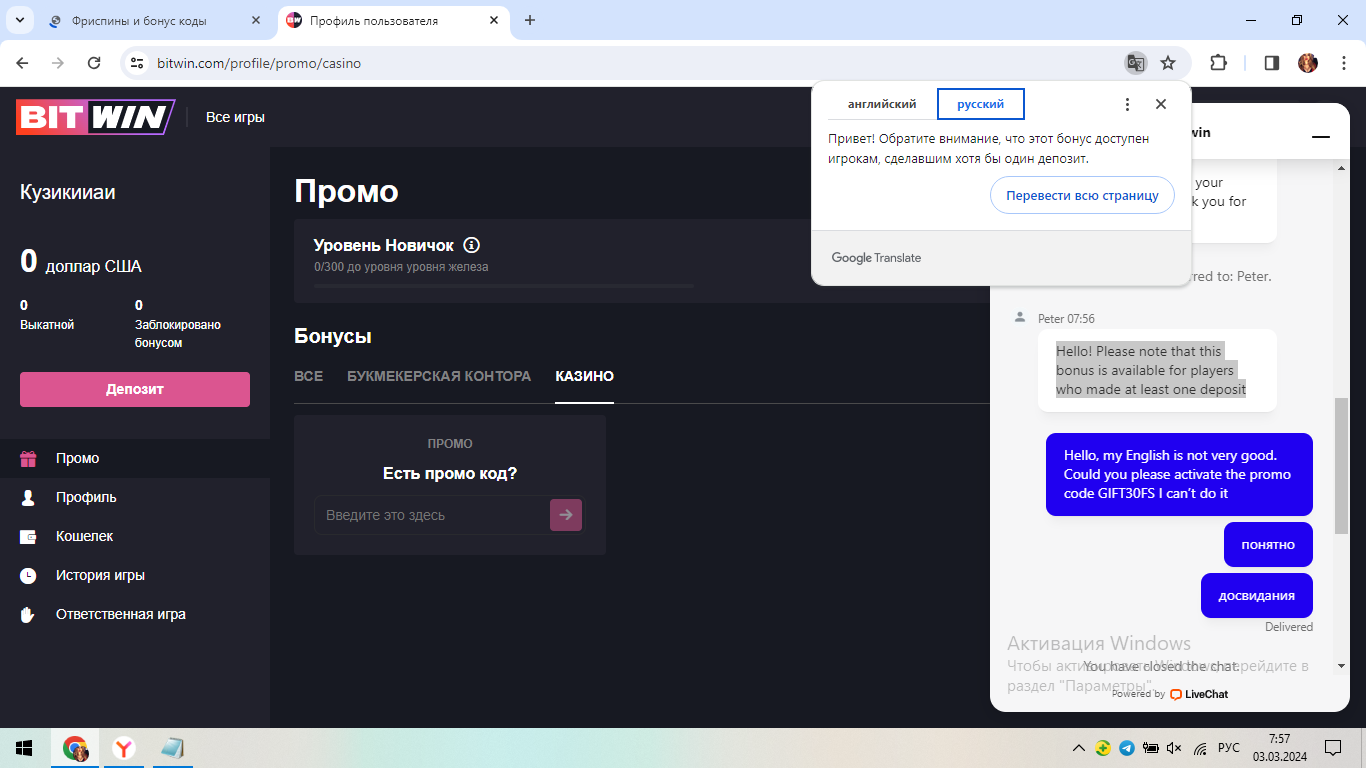1366x768 pixels.
Task: Open Кошелек wallet menu item
Action: tap(84, 536)
